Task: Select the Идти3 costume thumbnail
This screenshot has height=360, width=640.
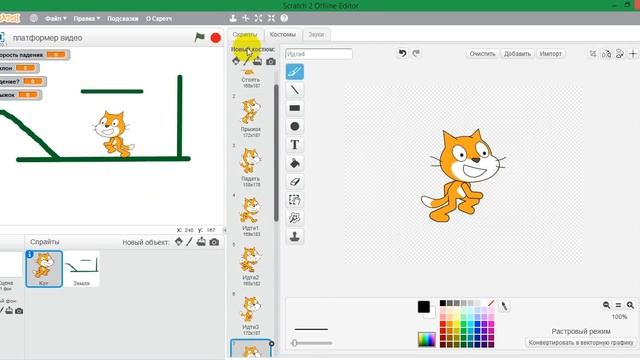Action: coord(251,314)
